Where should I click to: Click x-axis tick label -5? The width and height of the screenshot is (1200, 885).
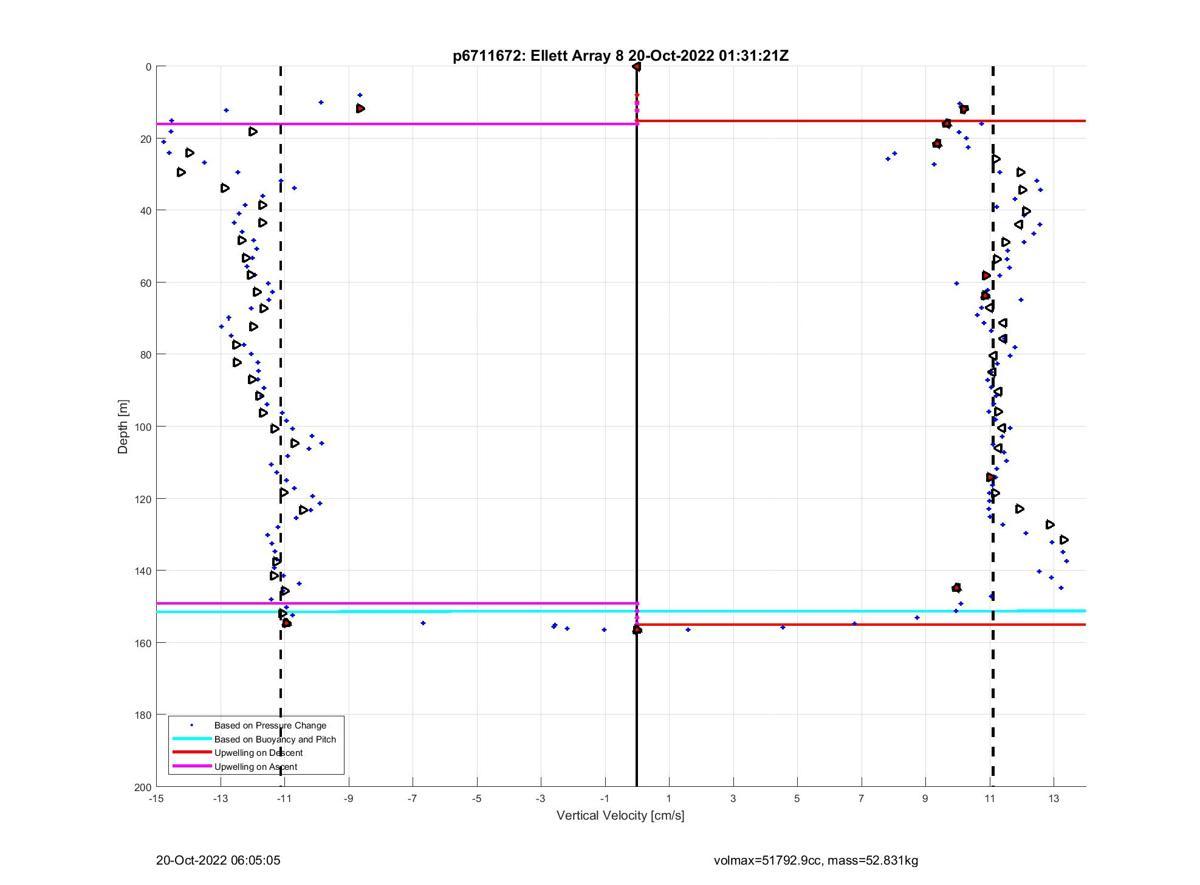(x=476, y=798)
